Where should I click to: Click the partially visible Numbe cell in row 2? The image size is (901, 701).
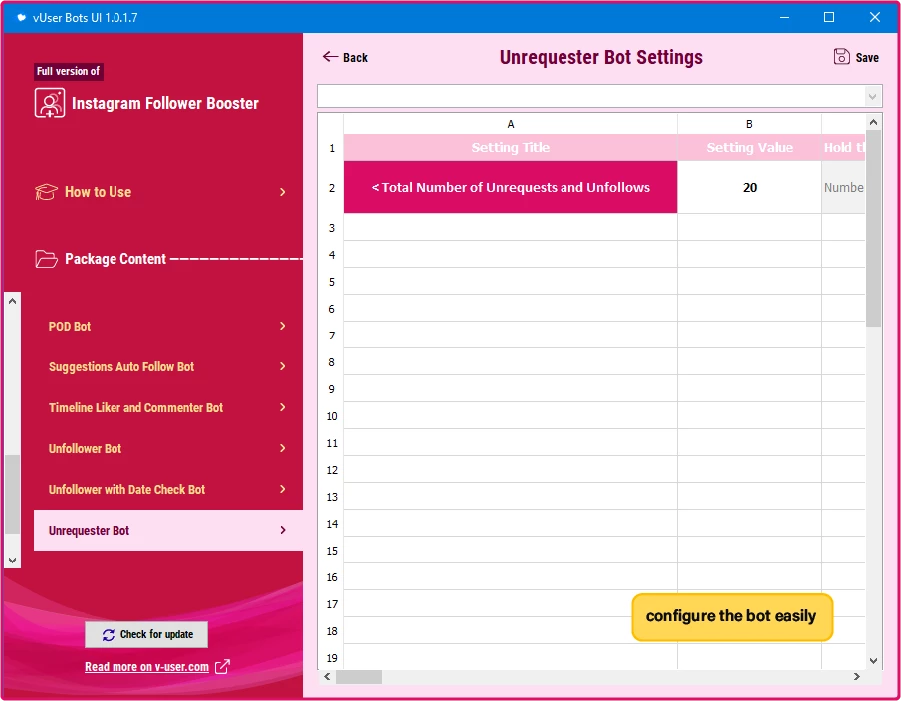coord(844,187)
